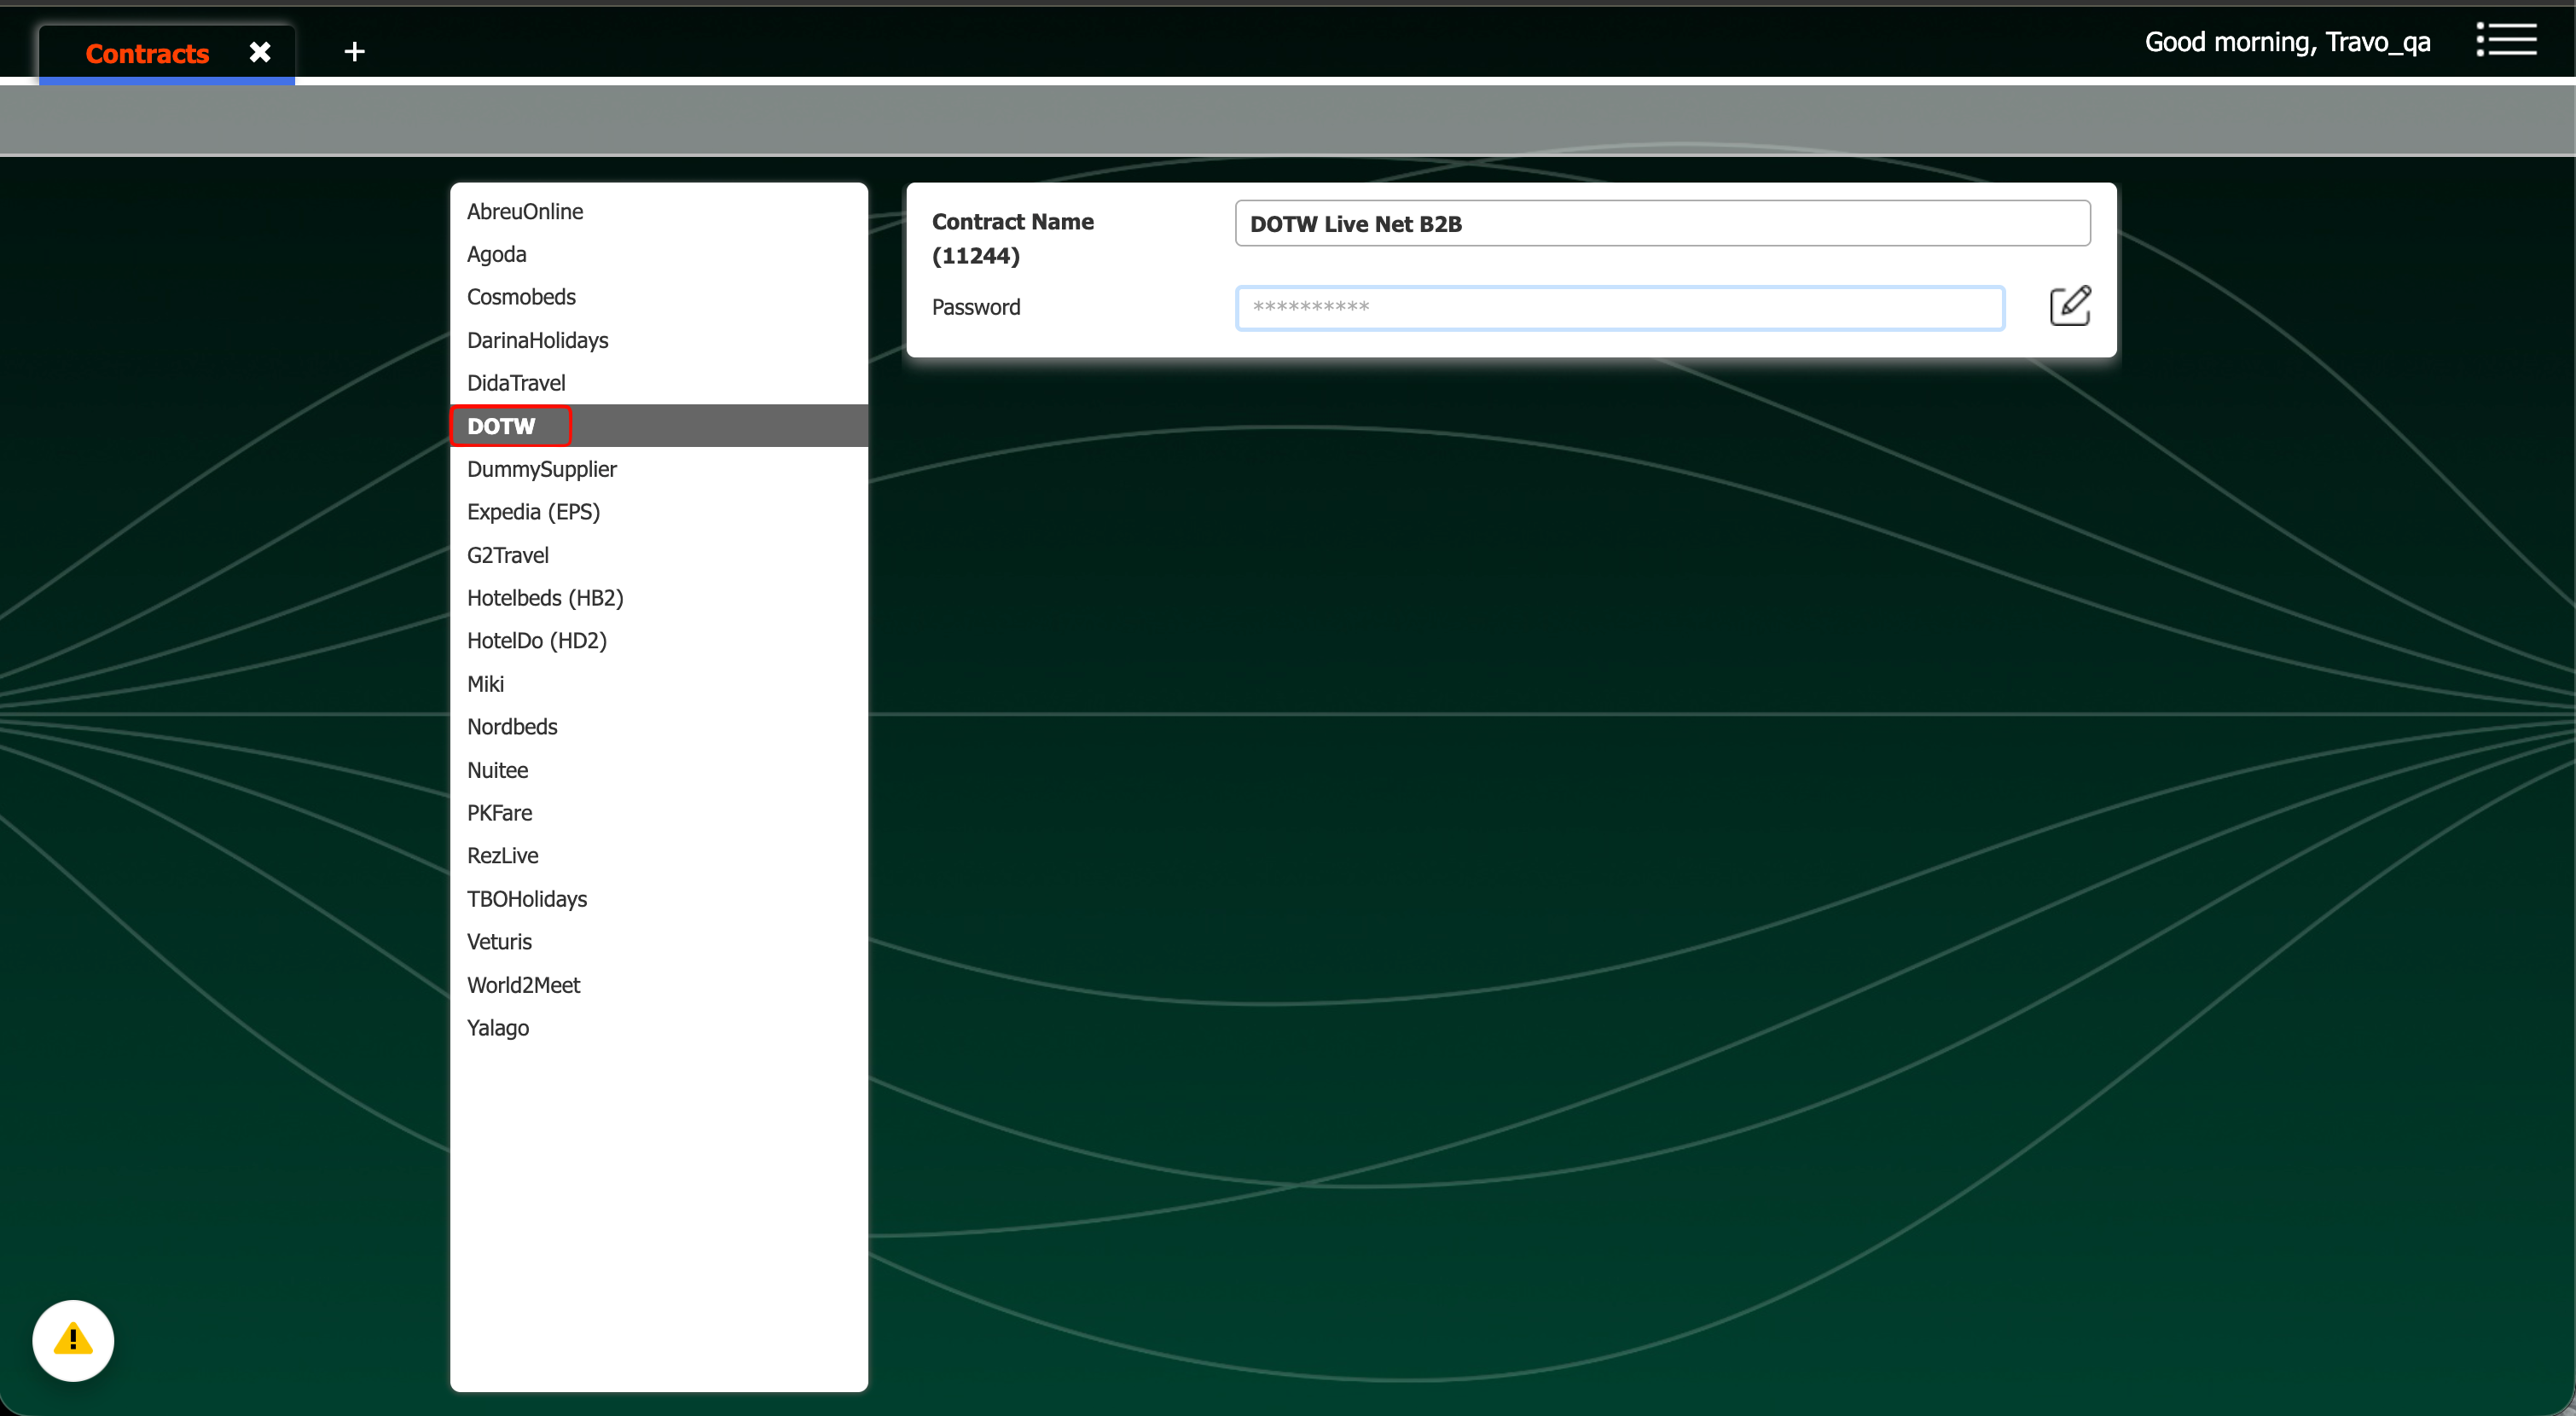The height and width of the screenshot is (1416, 2576).
Task: Choose Agoda from supplier list
Action: pyautogui.click(x=497, y=254)
